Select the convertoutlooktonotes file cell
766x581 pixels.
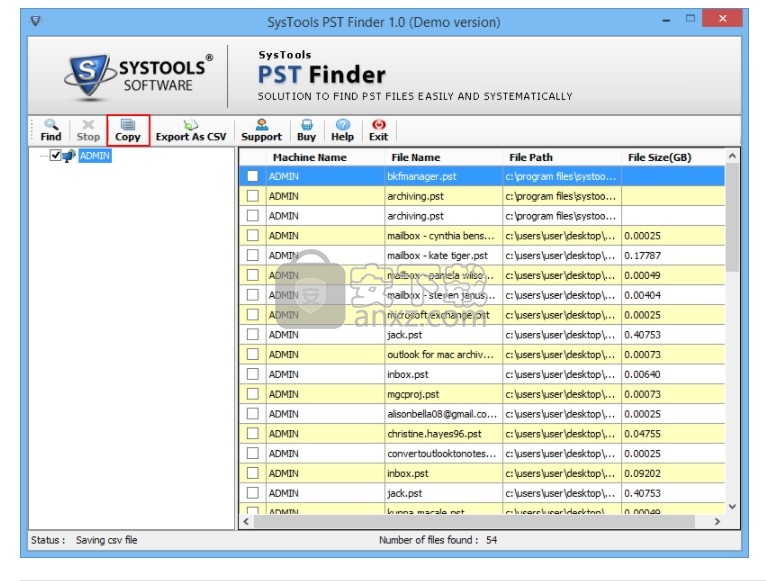444,453
